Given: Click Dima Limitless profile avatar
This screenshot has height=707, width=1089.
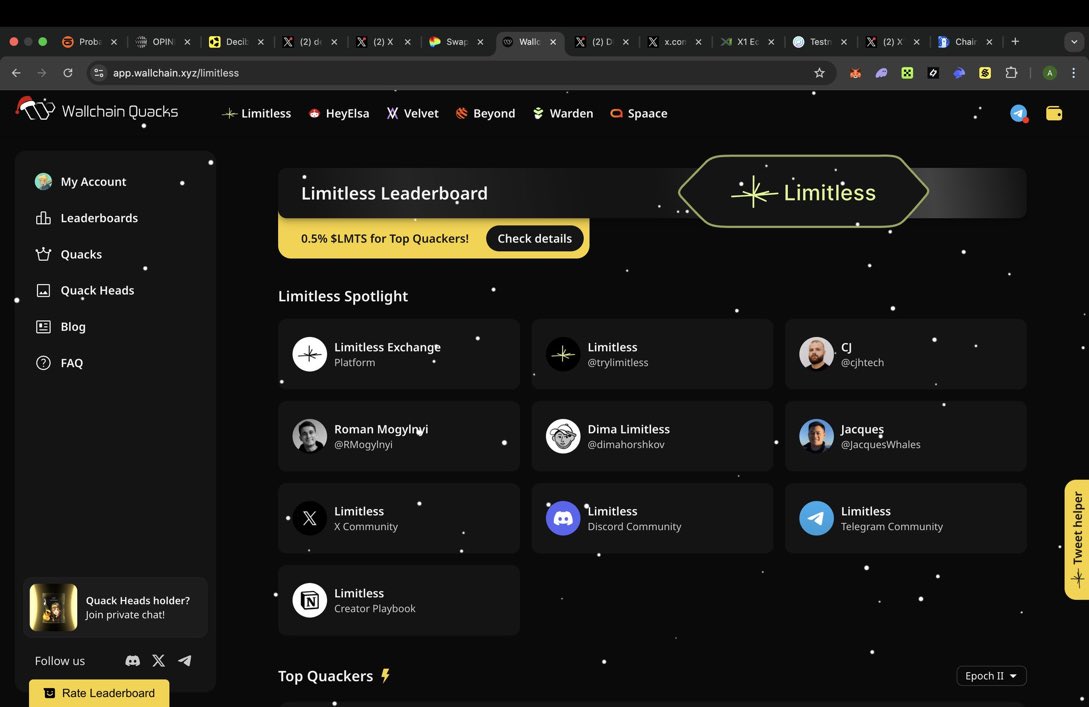Looking at the screenshot, I should (563, 436).
